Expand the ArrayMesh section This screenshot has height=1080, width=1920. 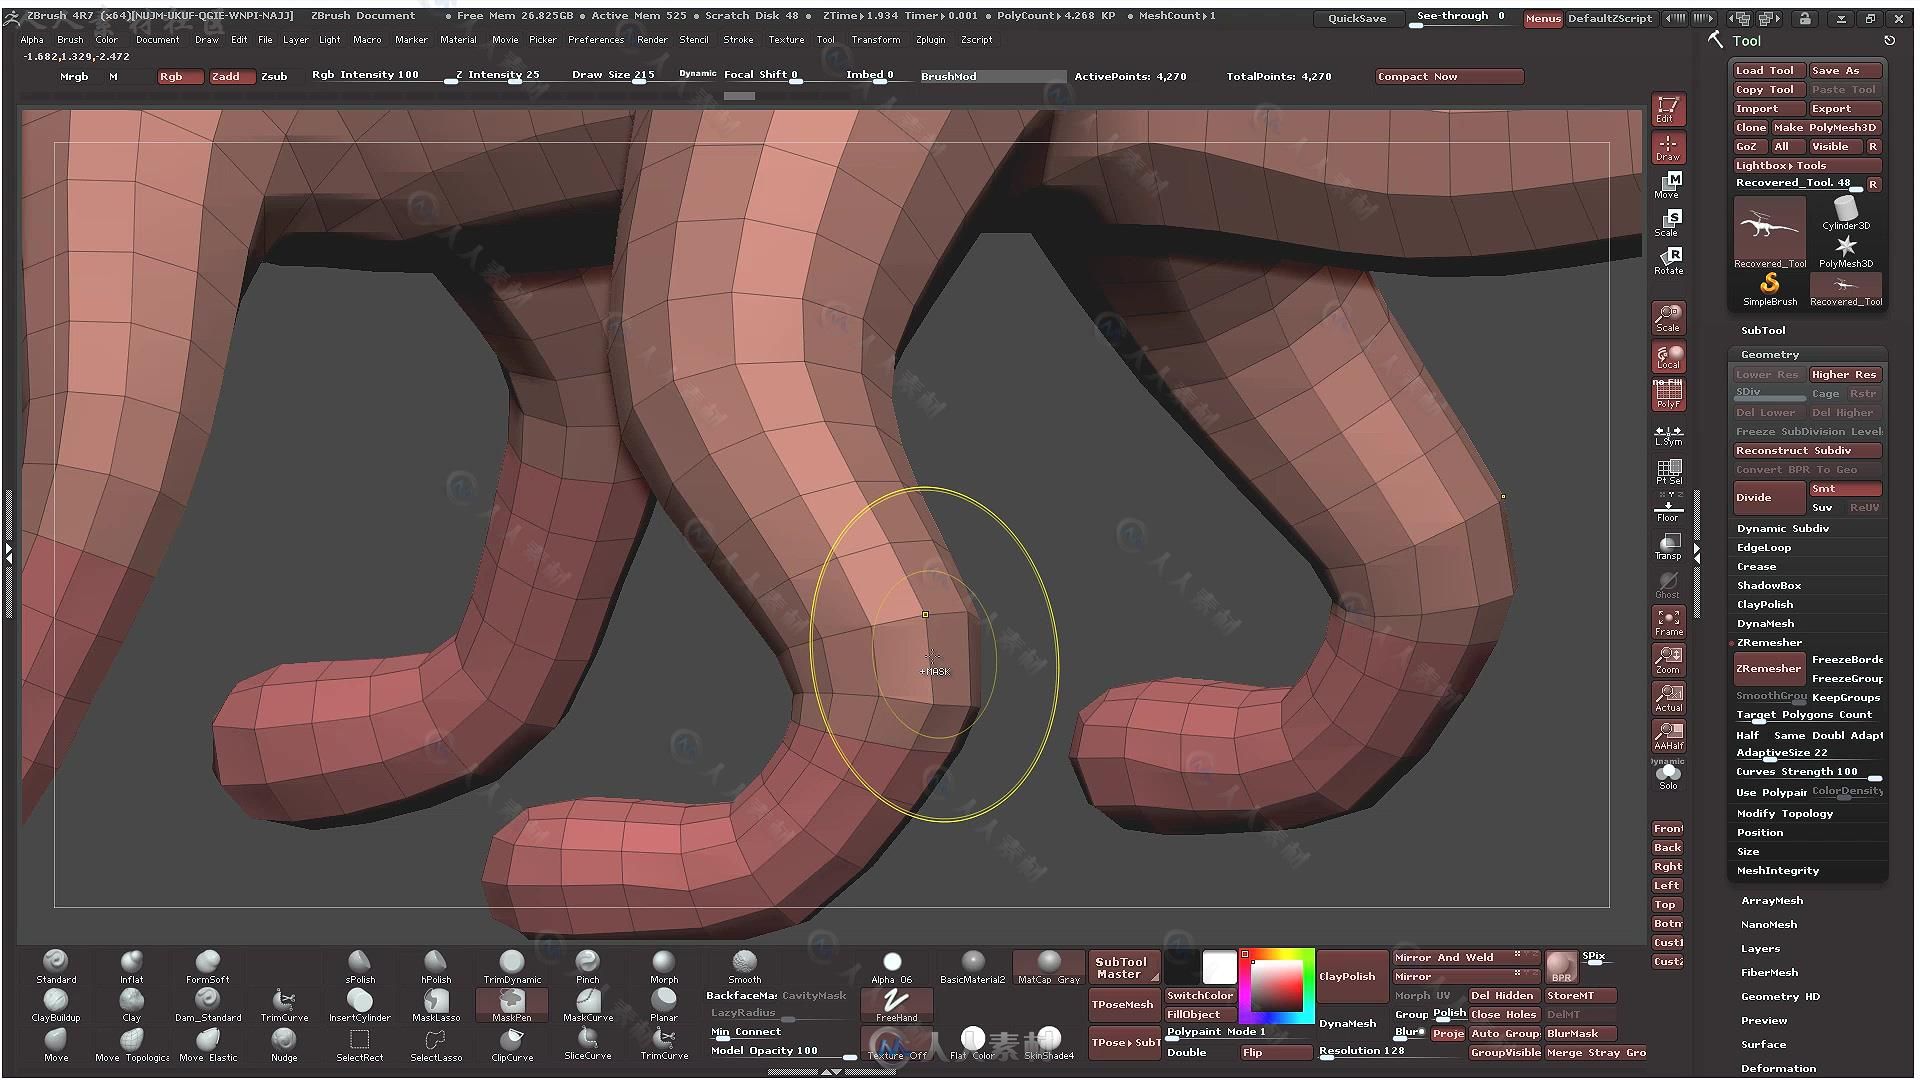[x=1772, y=901]
